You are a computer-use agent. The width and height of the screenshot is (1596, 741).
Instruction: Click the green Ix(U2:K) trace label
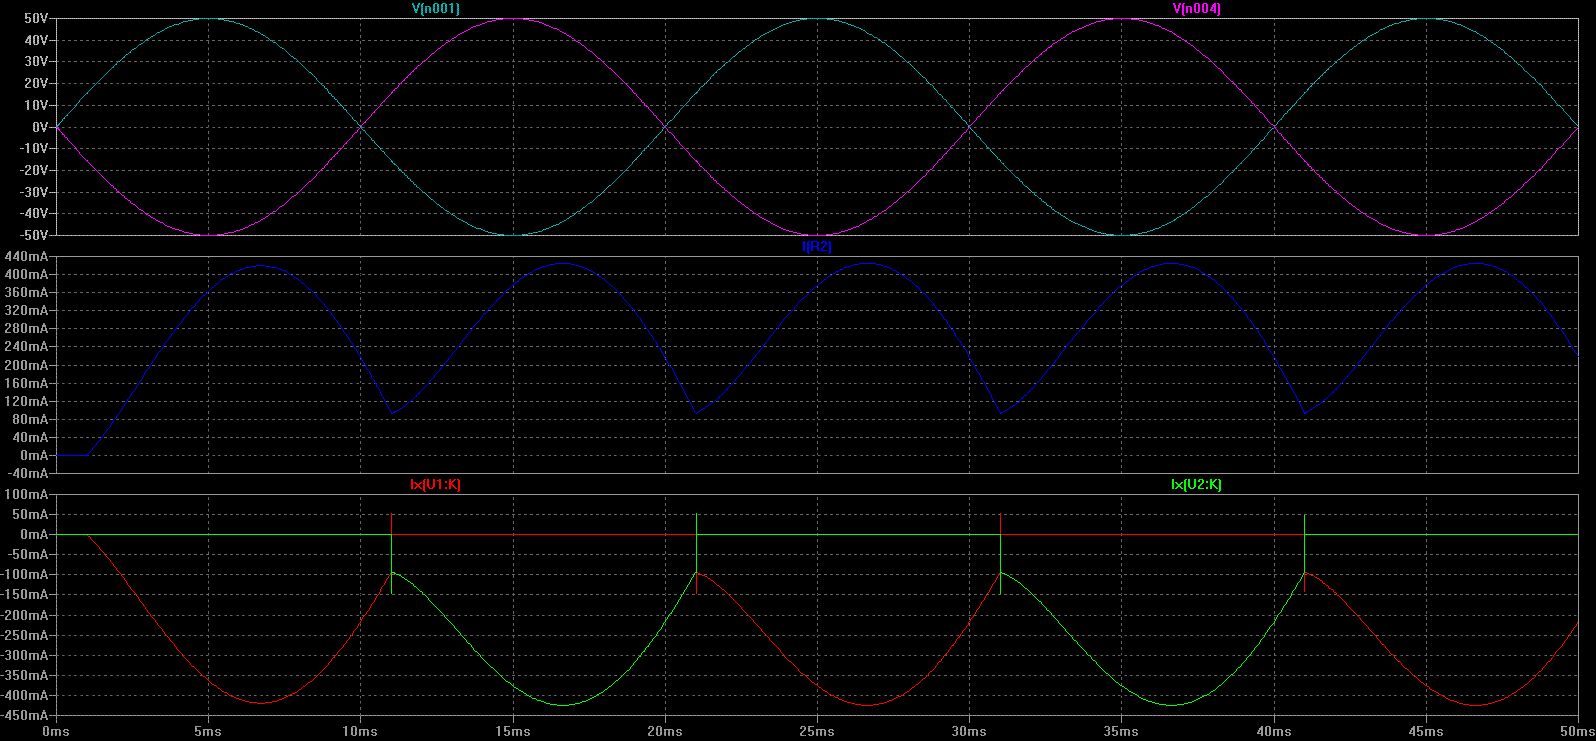[x=1196, y=484]
